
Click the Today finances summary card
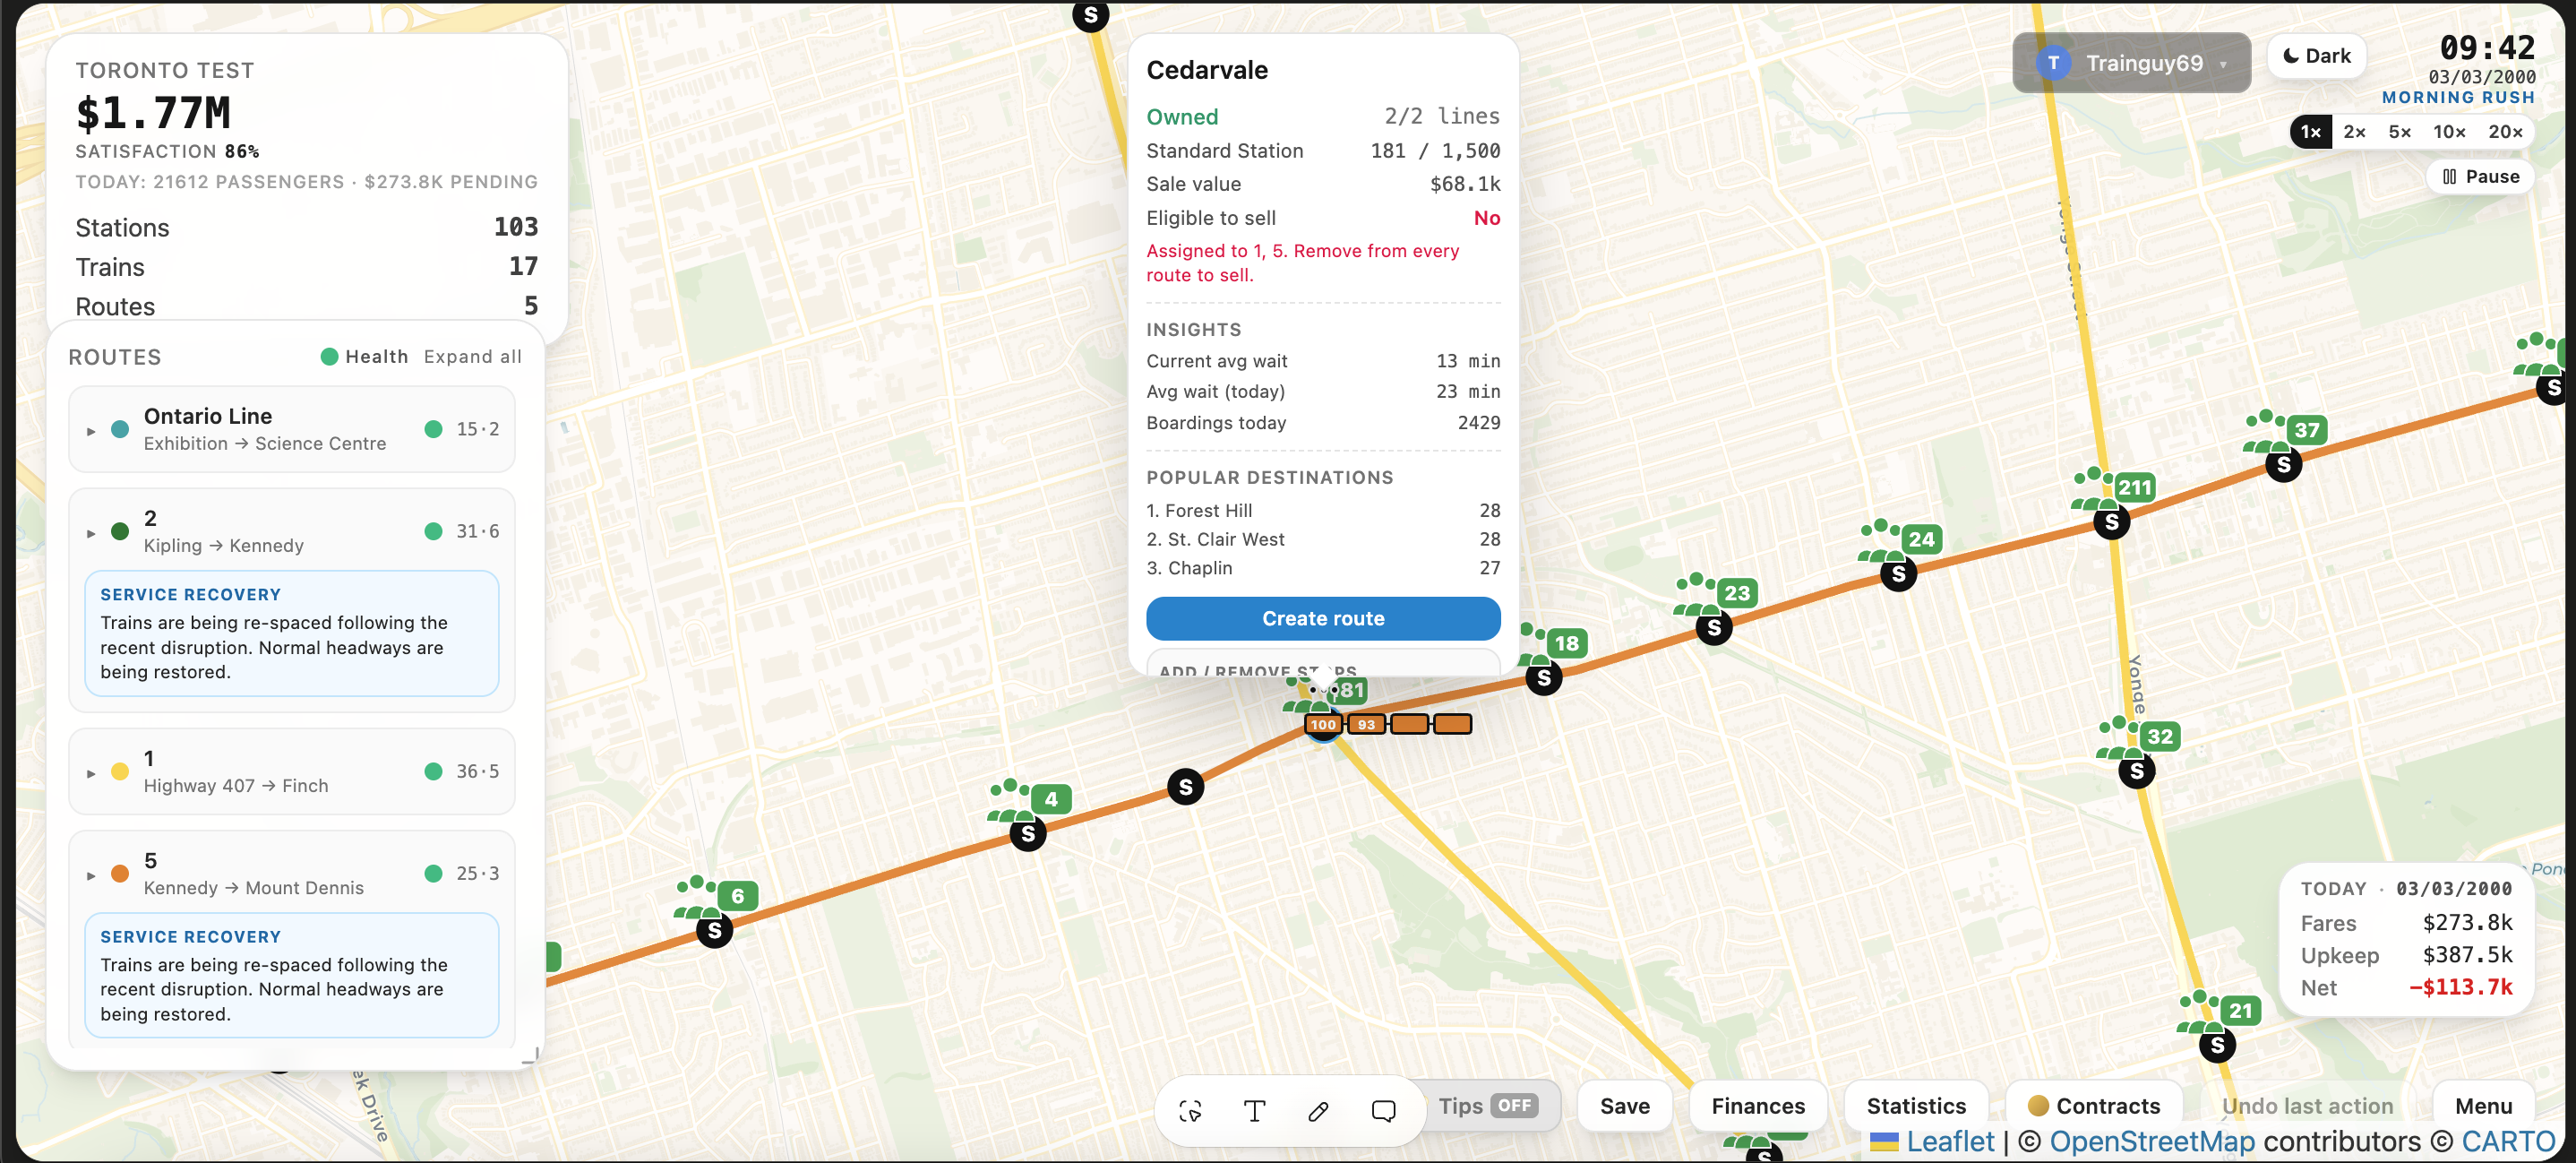(x=2406, y=939)
